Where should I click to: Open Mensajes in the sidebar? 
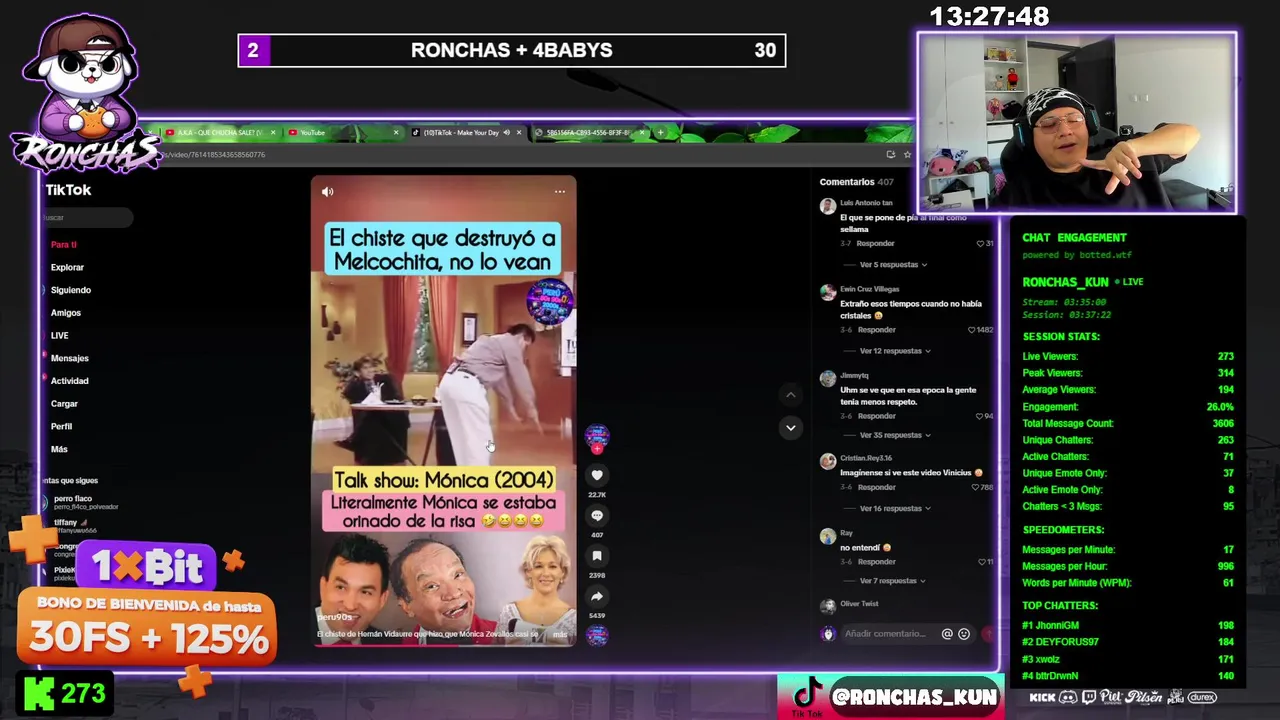pyautogui.click(x=70, y=358)
